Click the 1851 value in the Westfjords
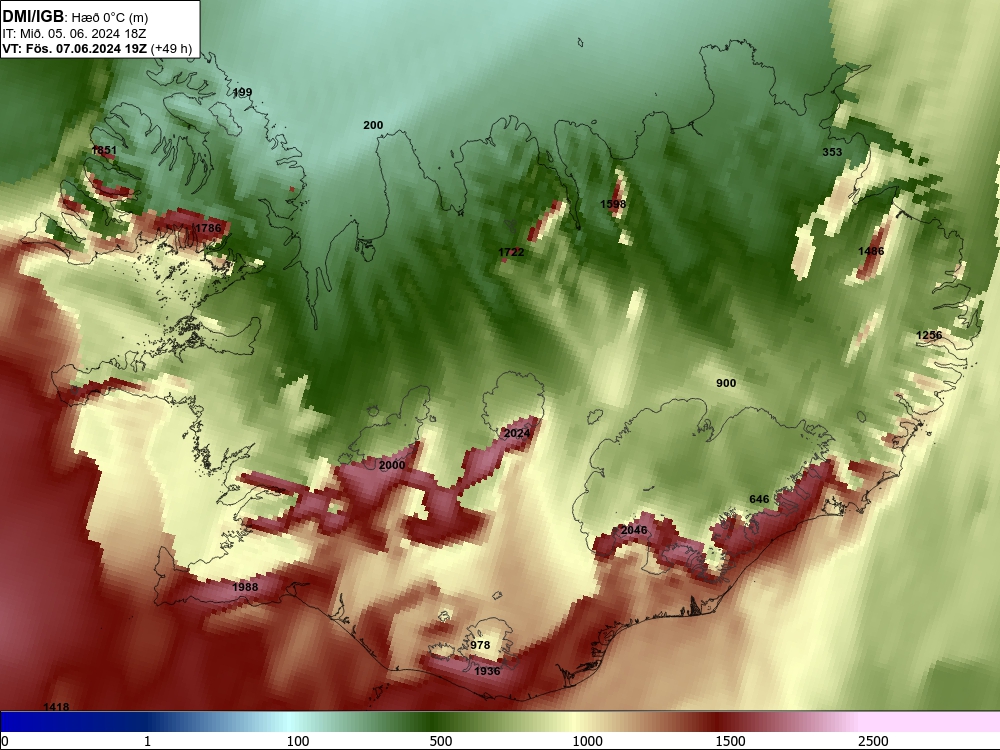 coord(104,151)
